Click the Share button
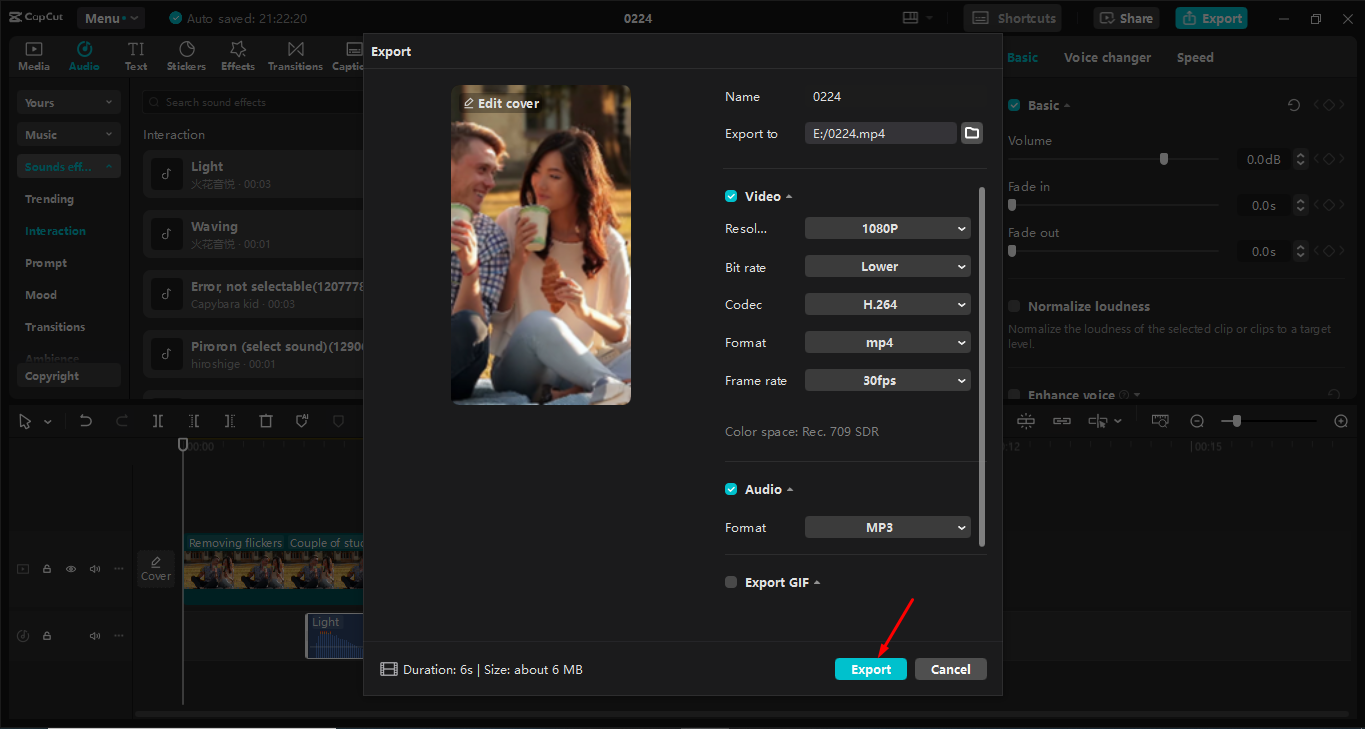1365x729 pixels. pos(1126,18)
